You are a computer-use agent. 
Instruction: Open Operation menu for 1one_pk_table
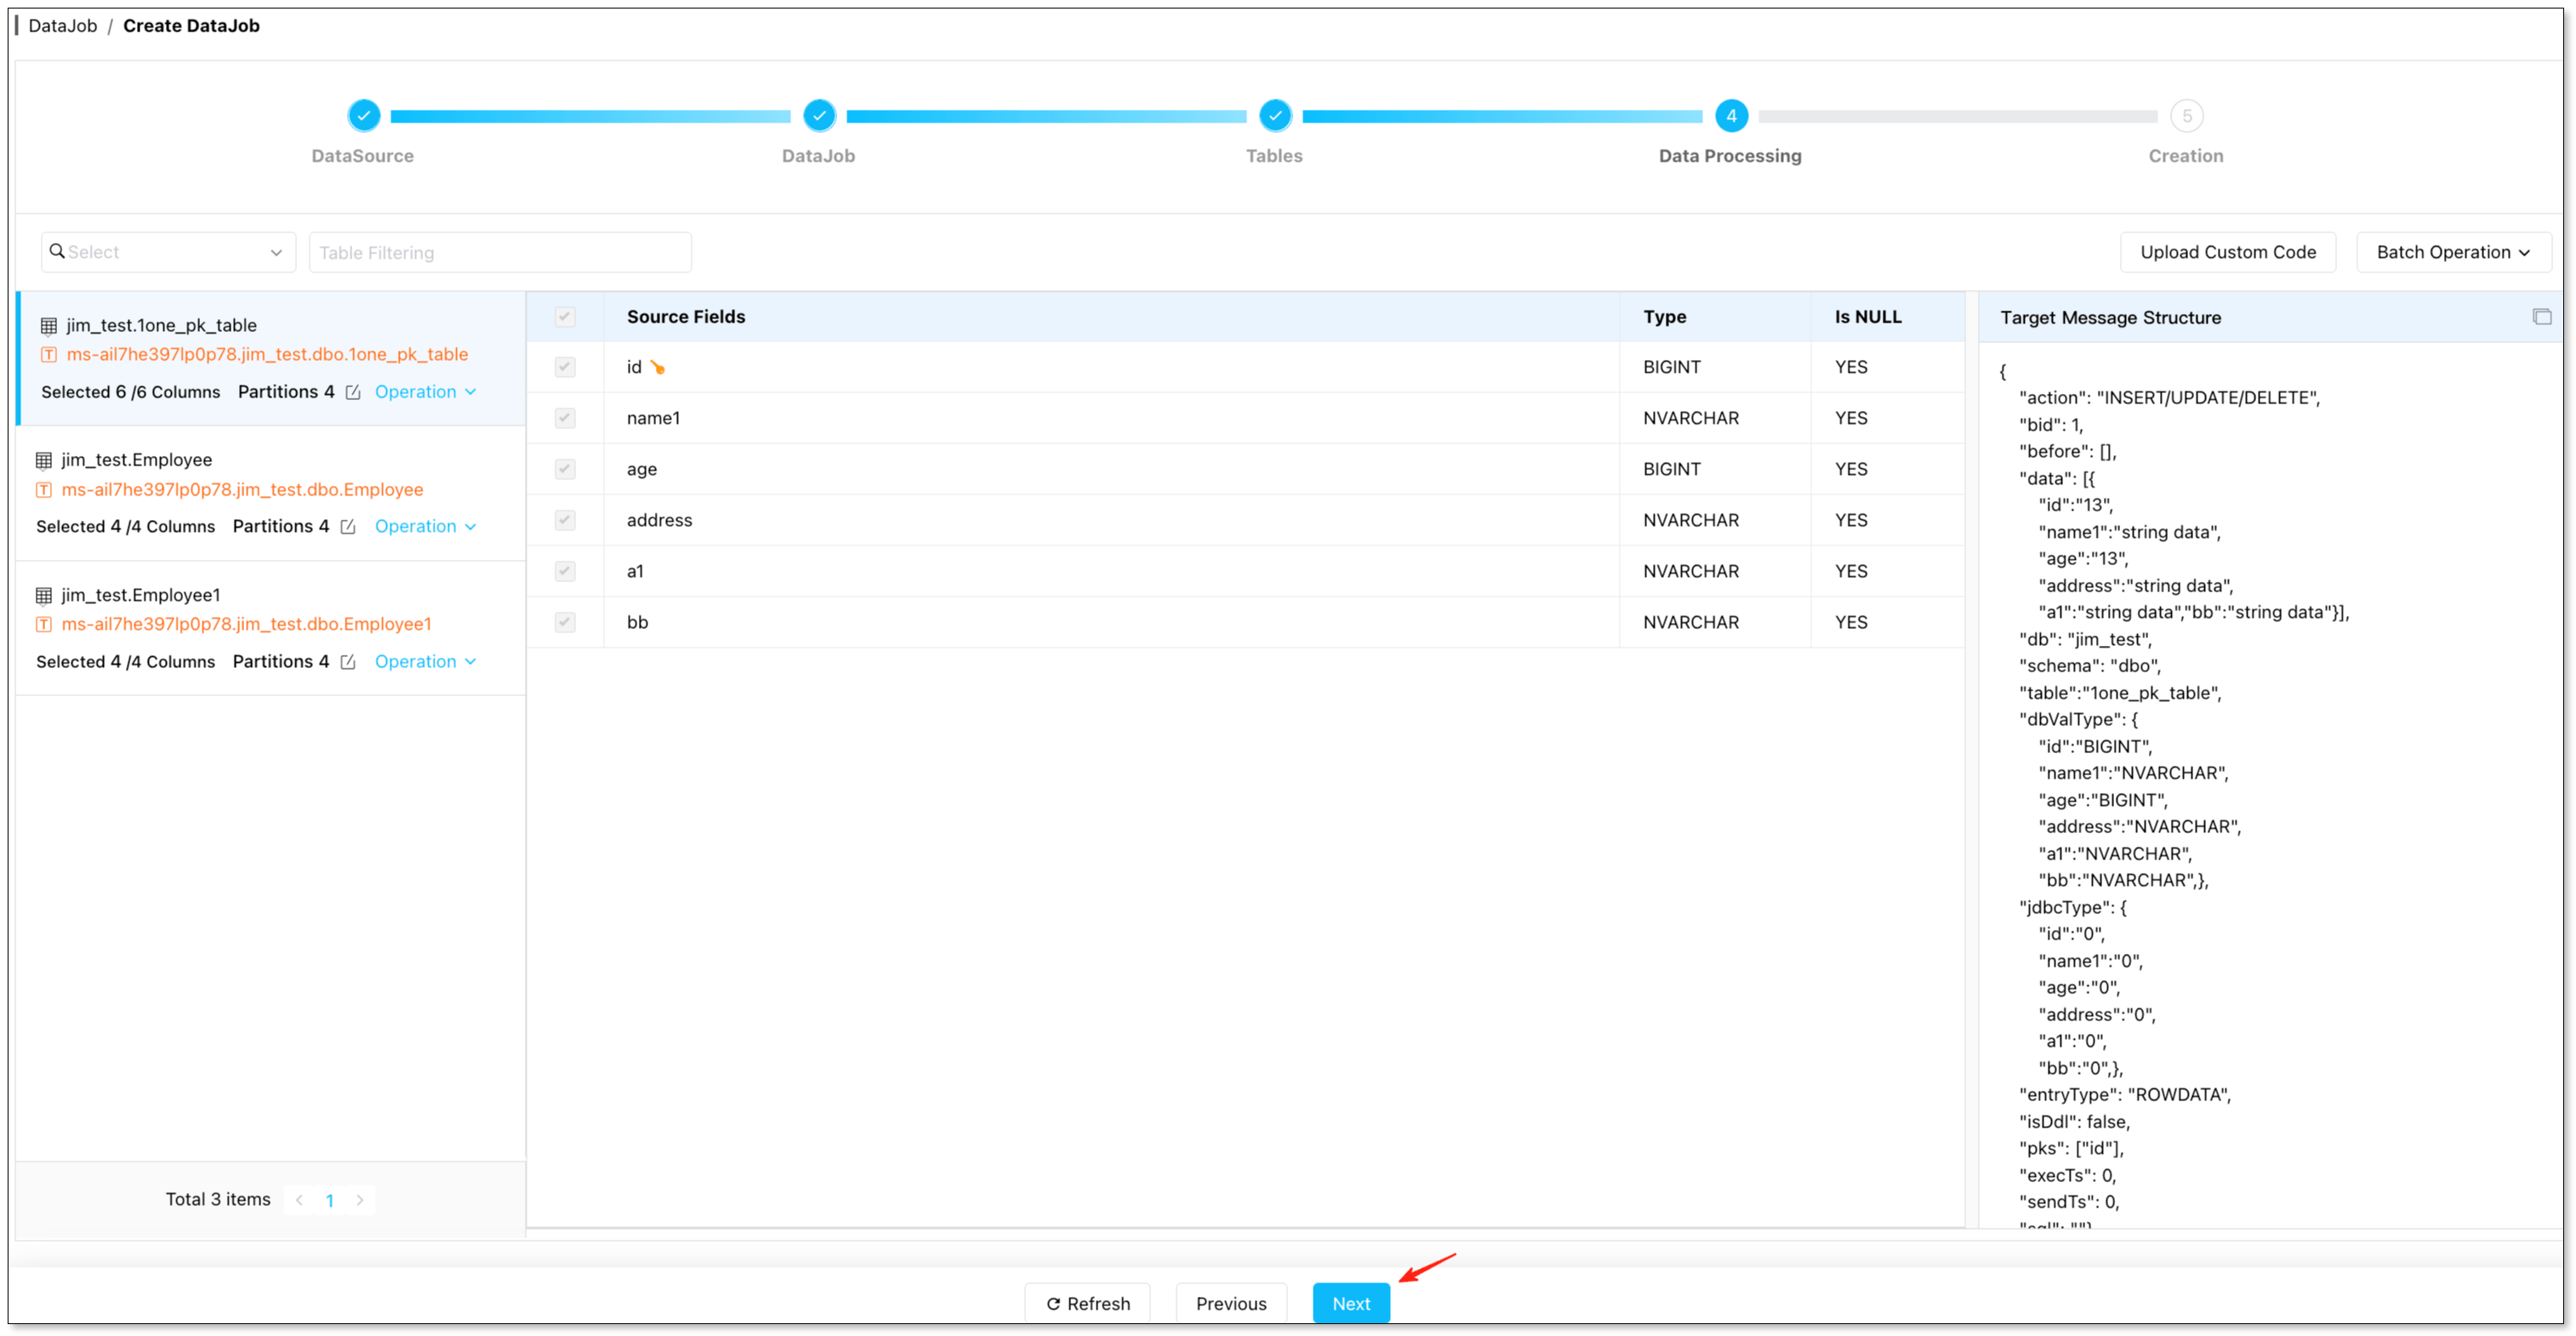coord(426,393)
